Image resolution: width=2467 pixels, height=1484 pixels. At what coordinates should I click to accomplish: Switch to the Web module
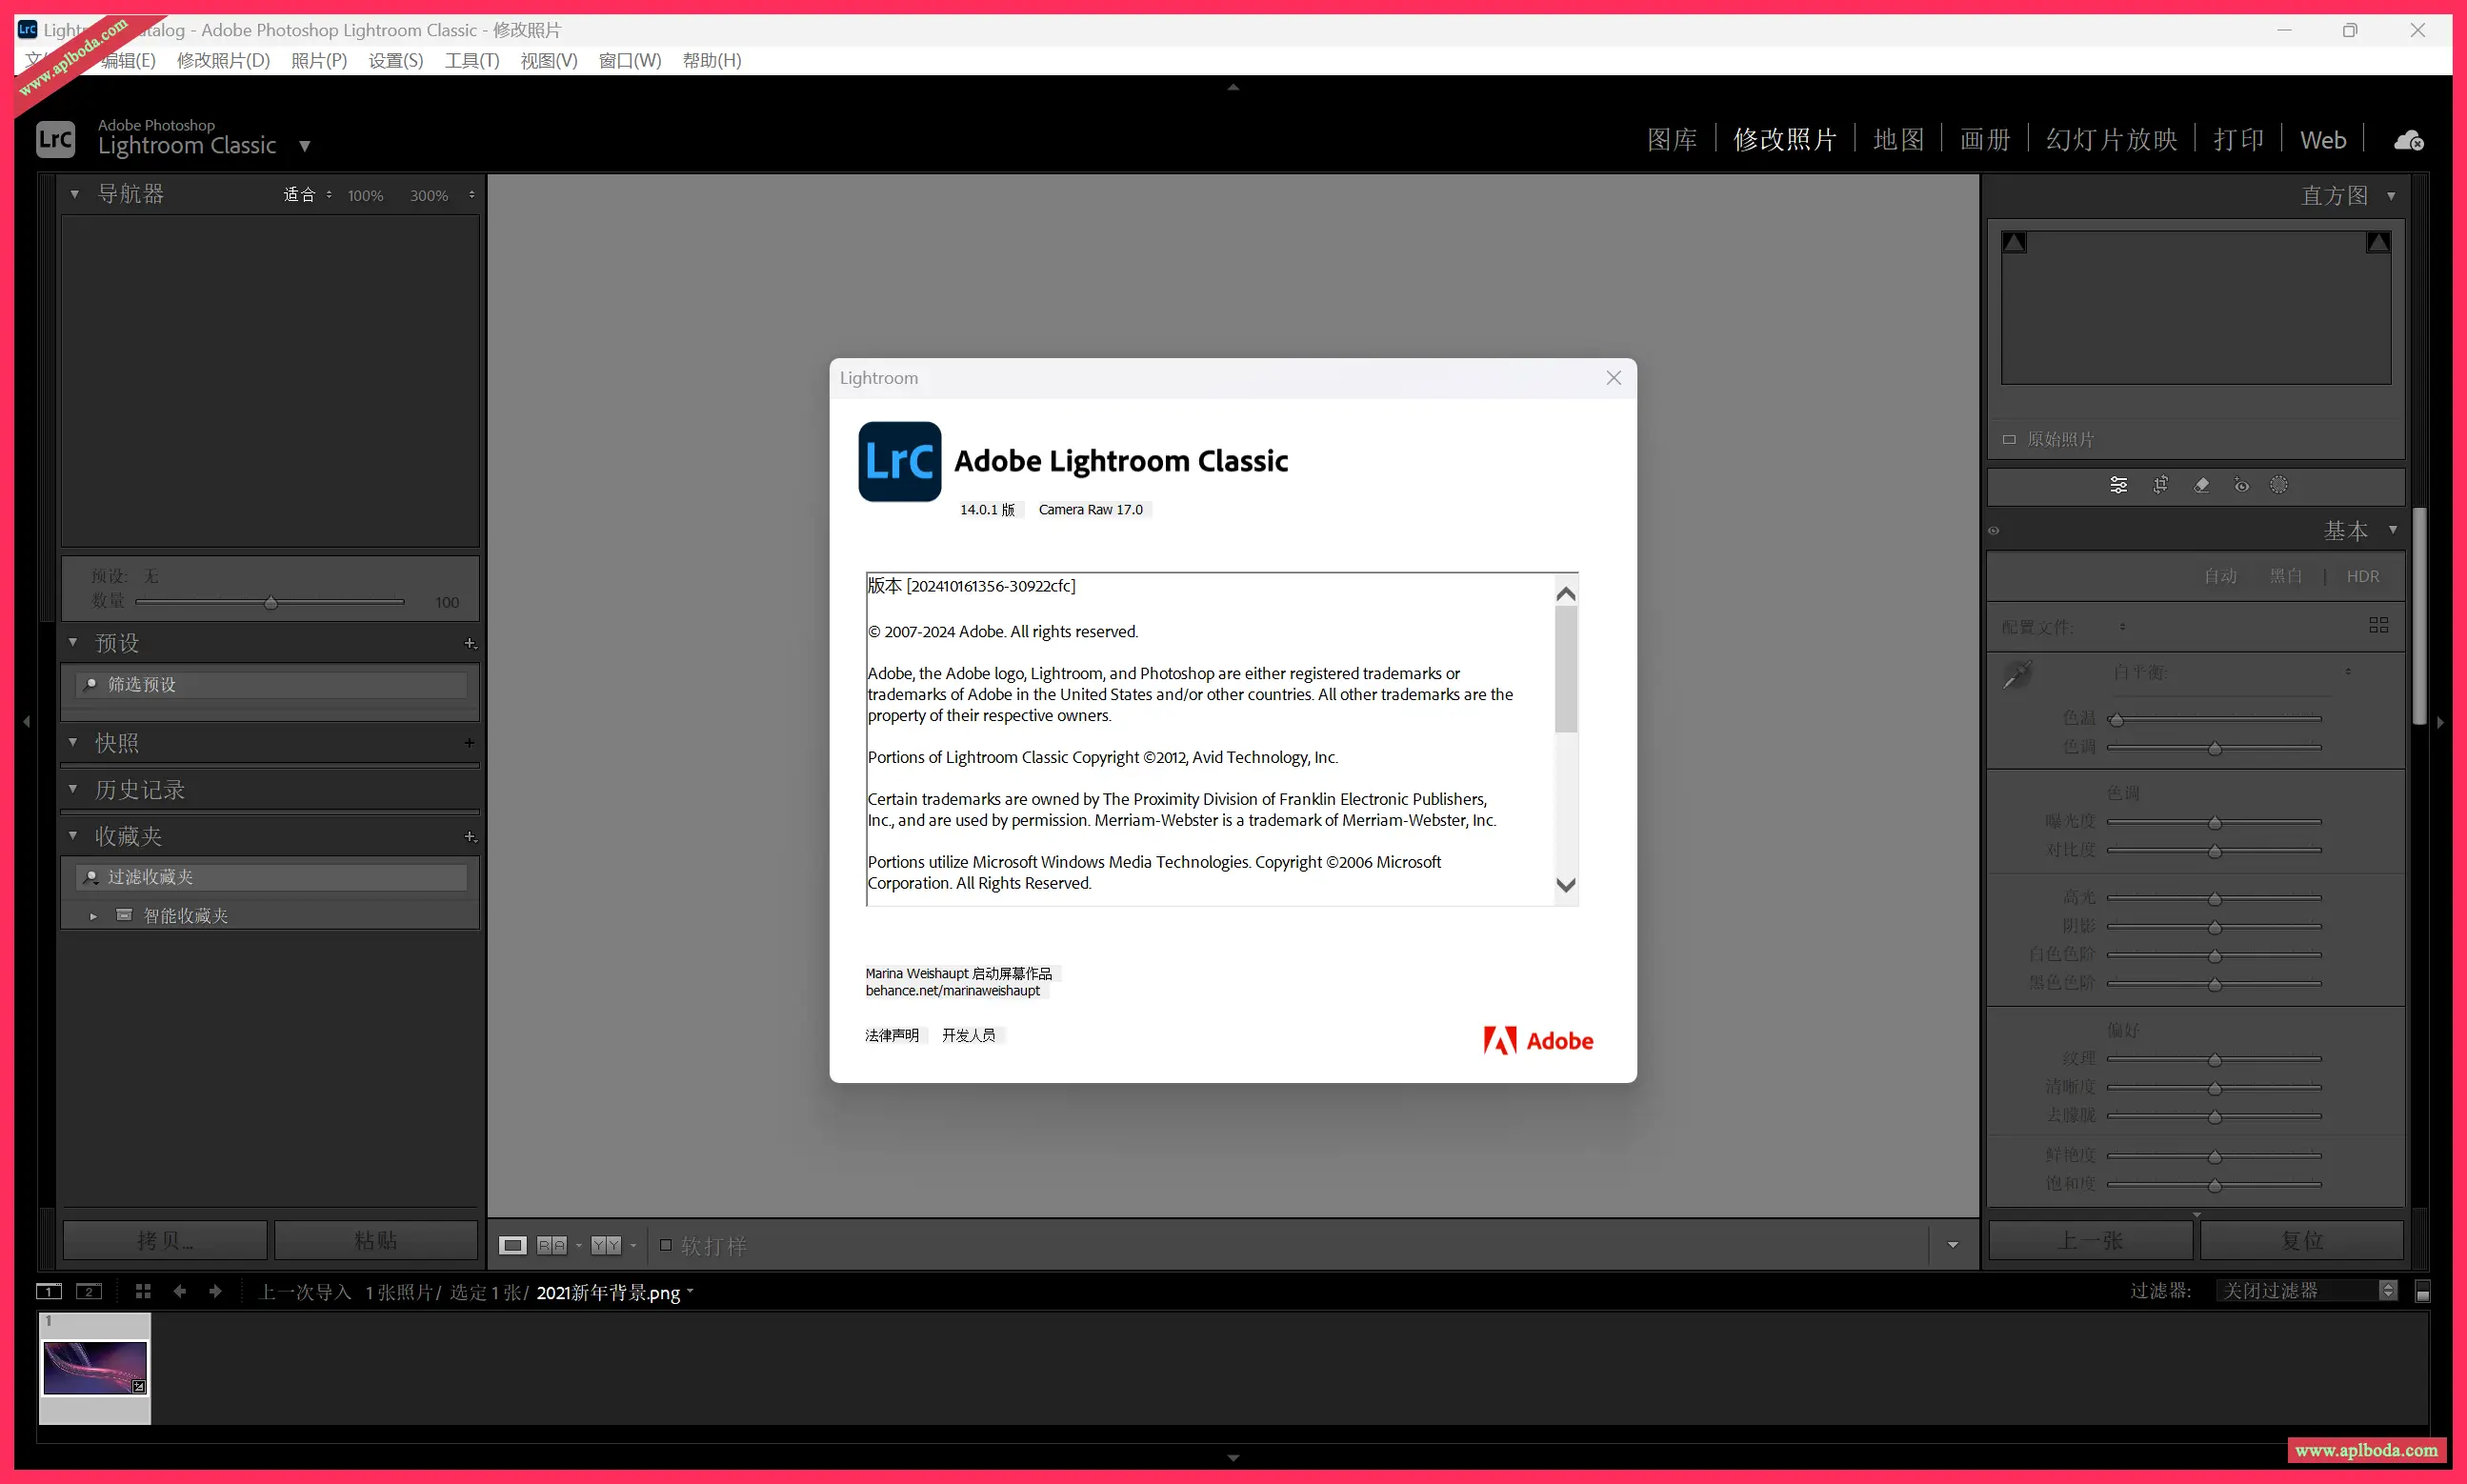2322,139
